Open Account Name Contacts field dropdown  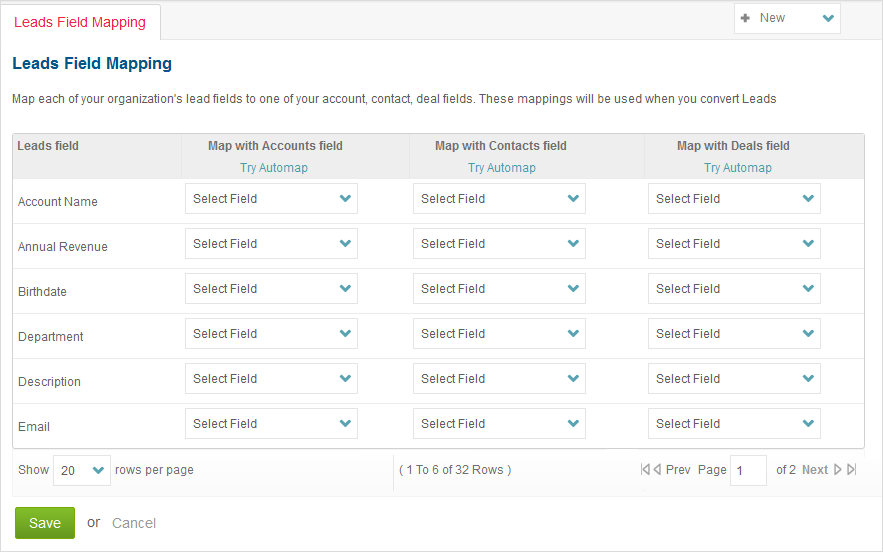[x=500, y=198]
